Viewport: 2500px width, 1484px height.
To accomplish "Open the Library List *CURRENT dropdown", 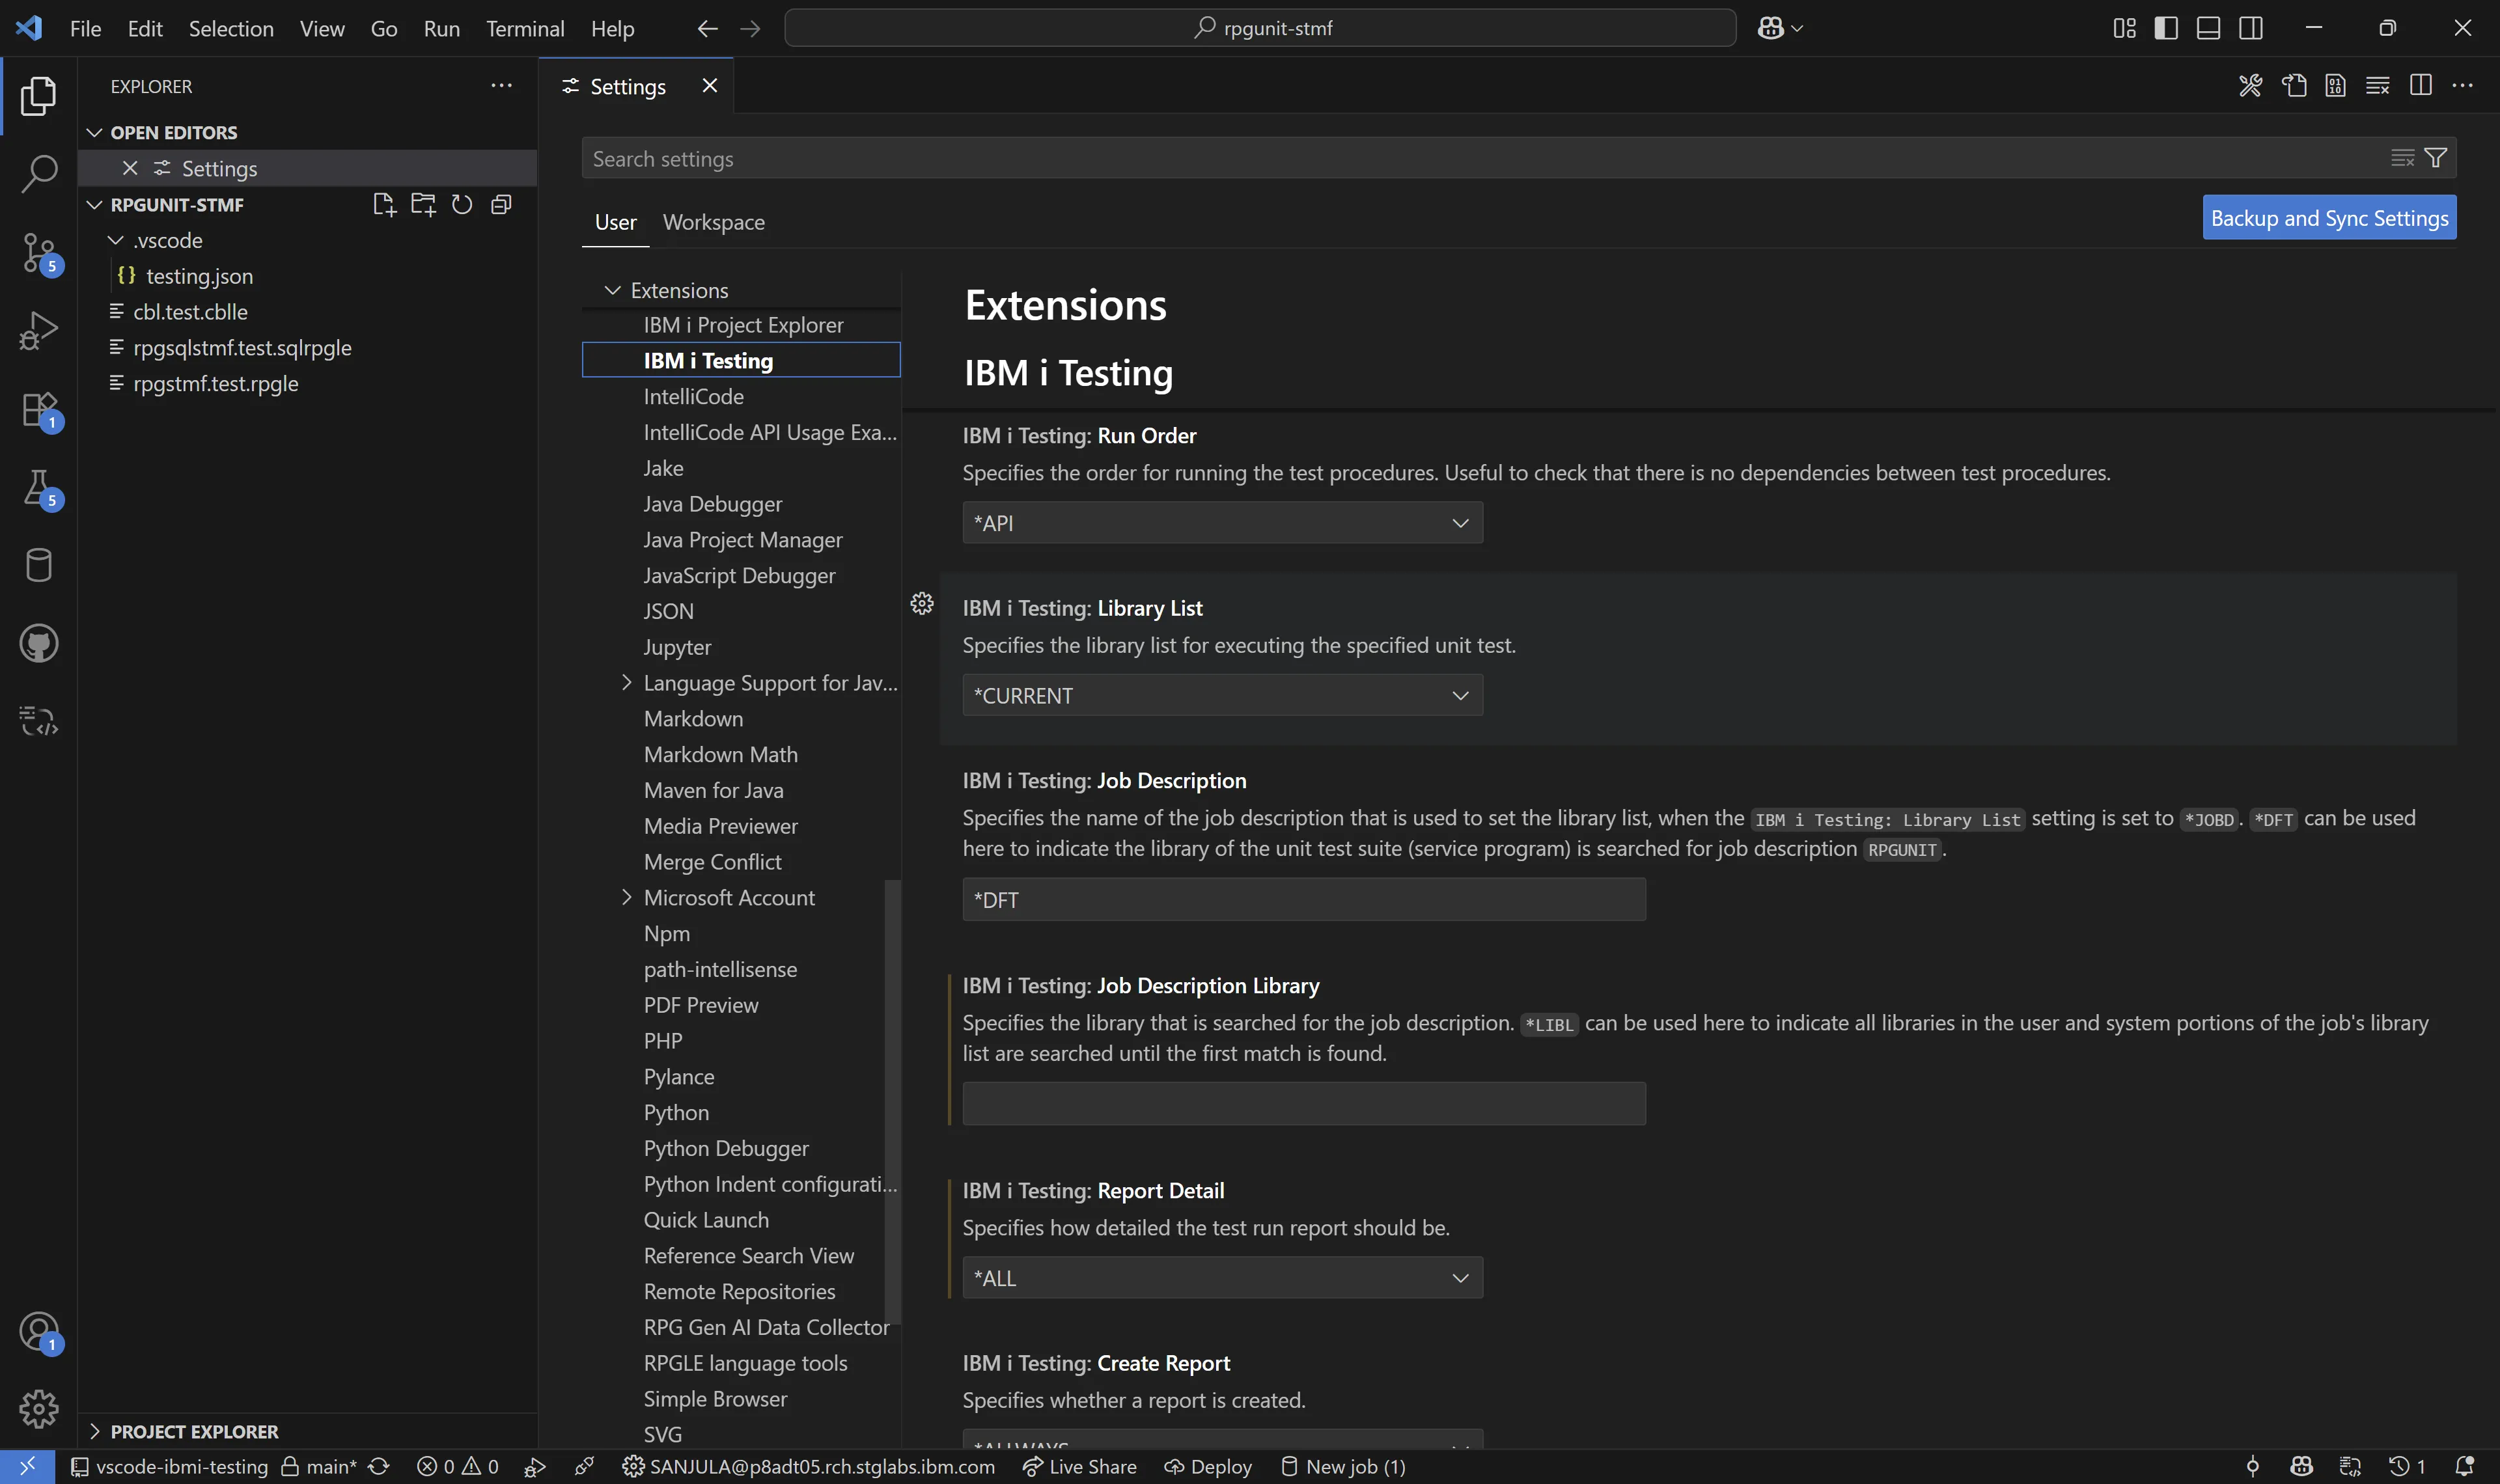I will click(1222, 695).
